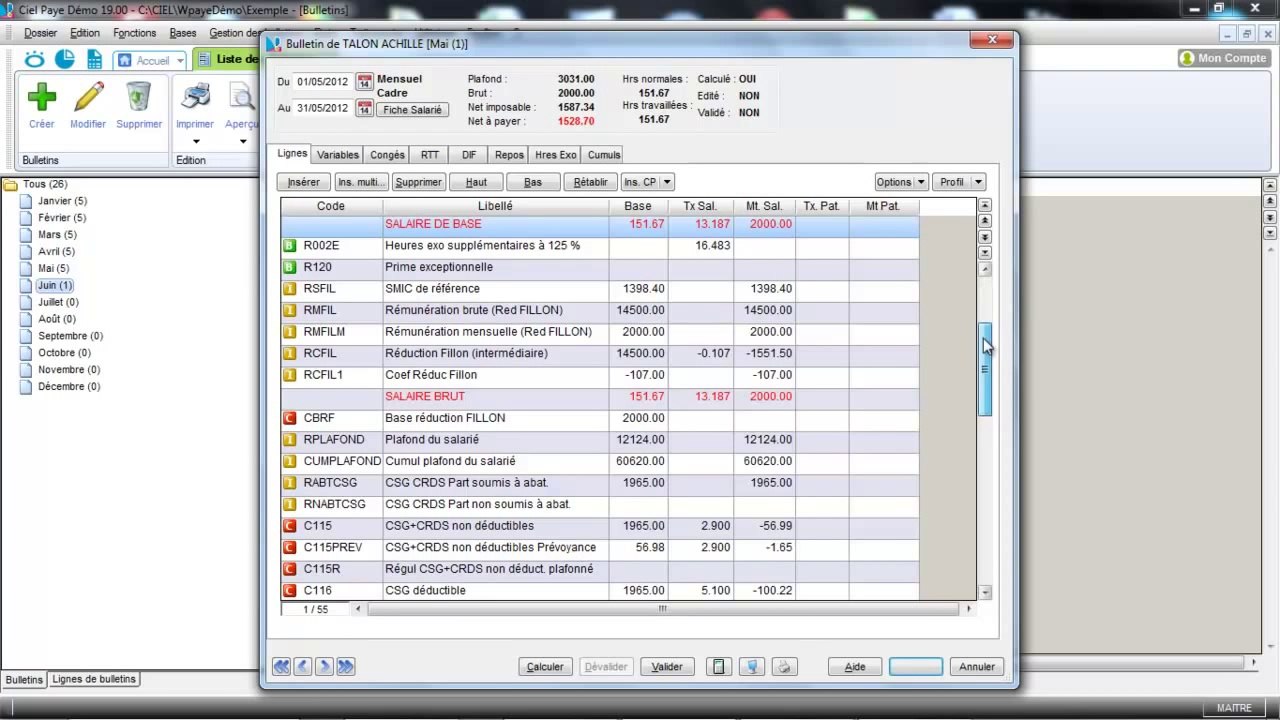Click the Annuler button

[977, 667]
